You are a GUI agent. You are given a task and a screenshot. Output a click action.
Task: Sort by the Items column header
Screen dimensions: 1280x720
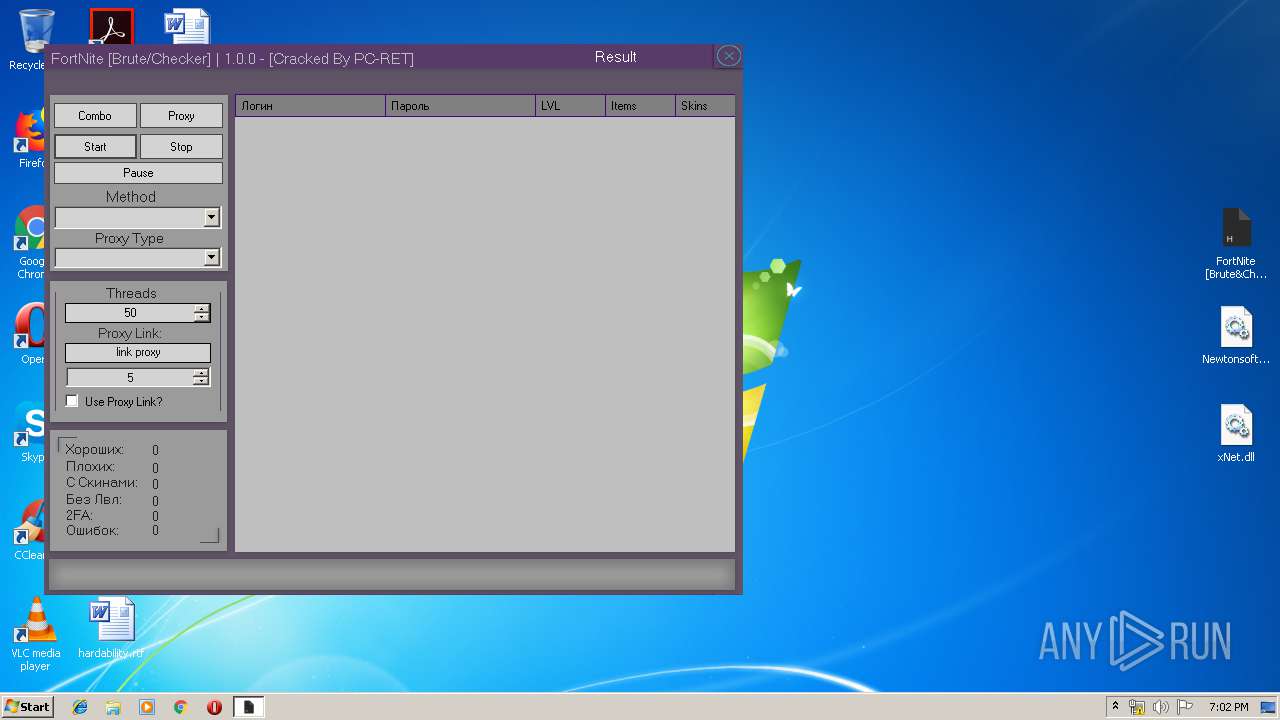(x=640, y=106)
